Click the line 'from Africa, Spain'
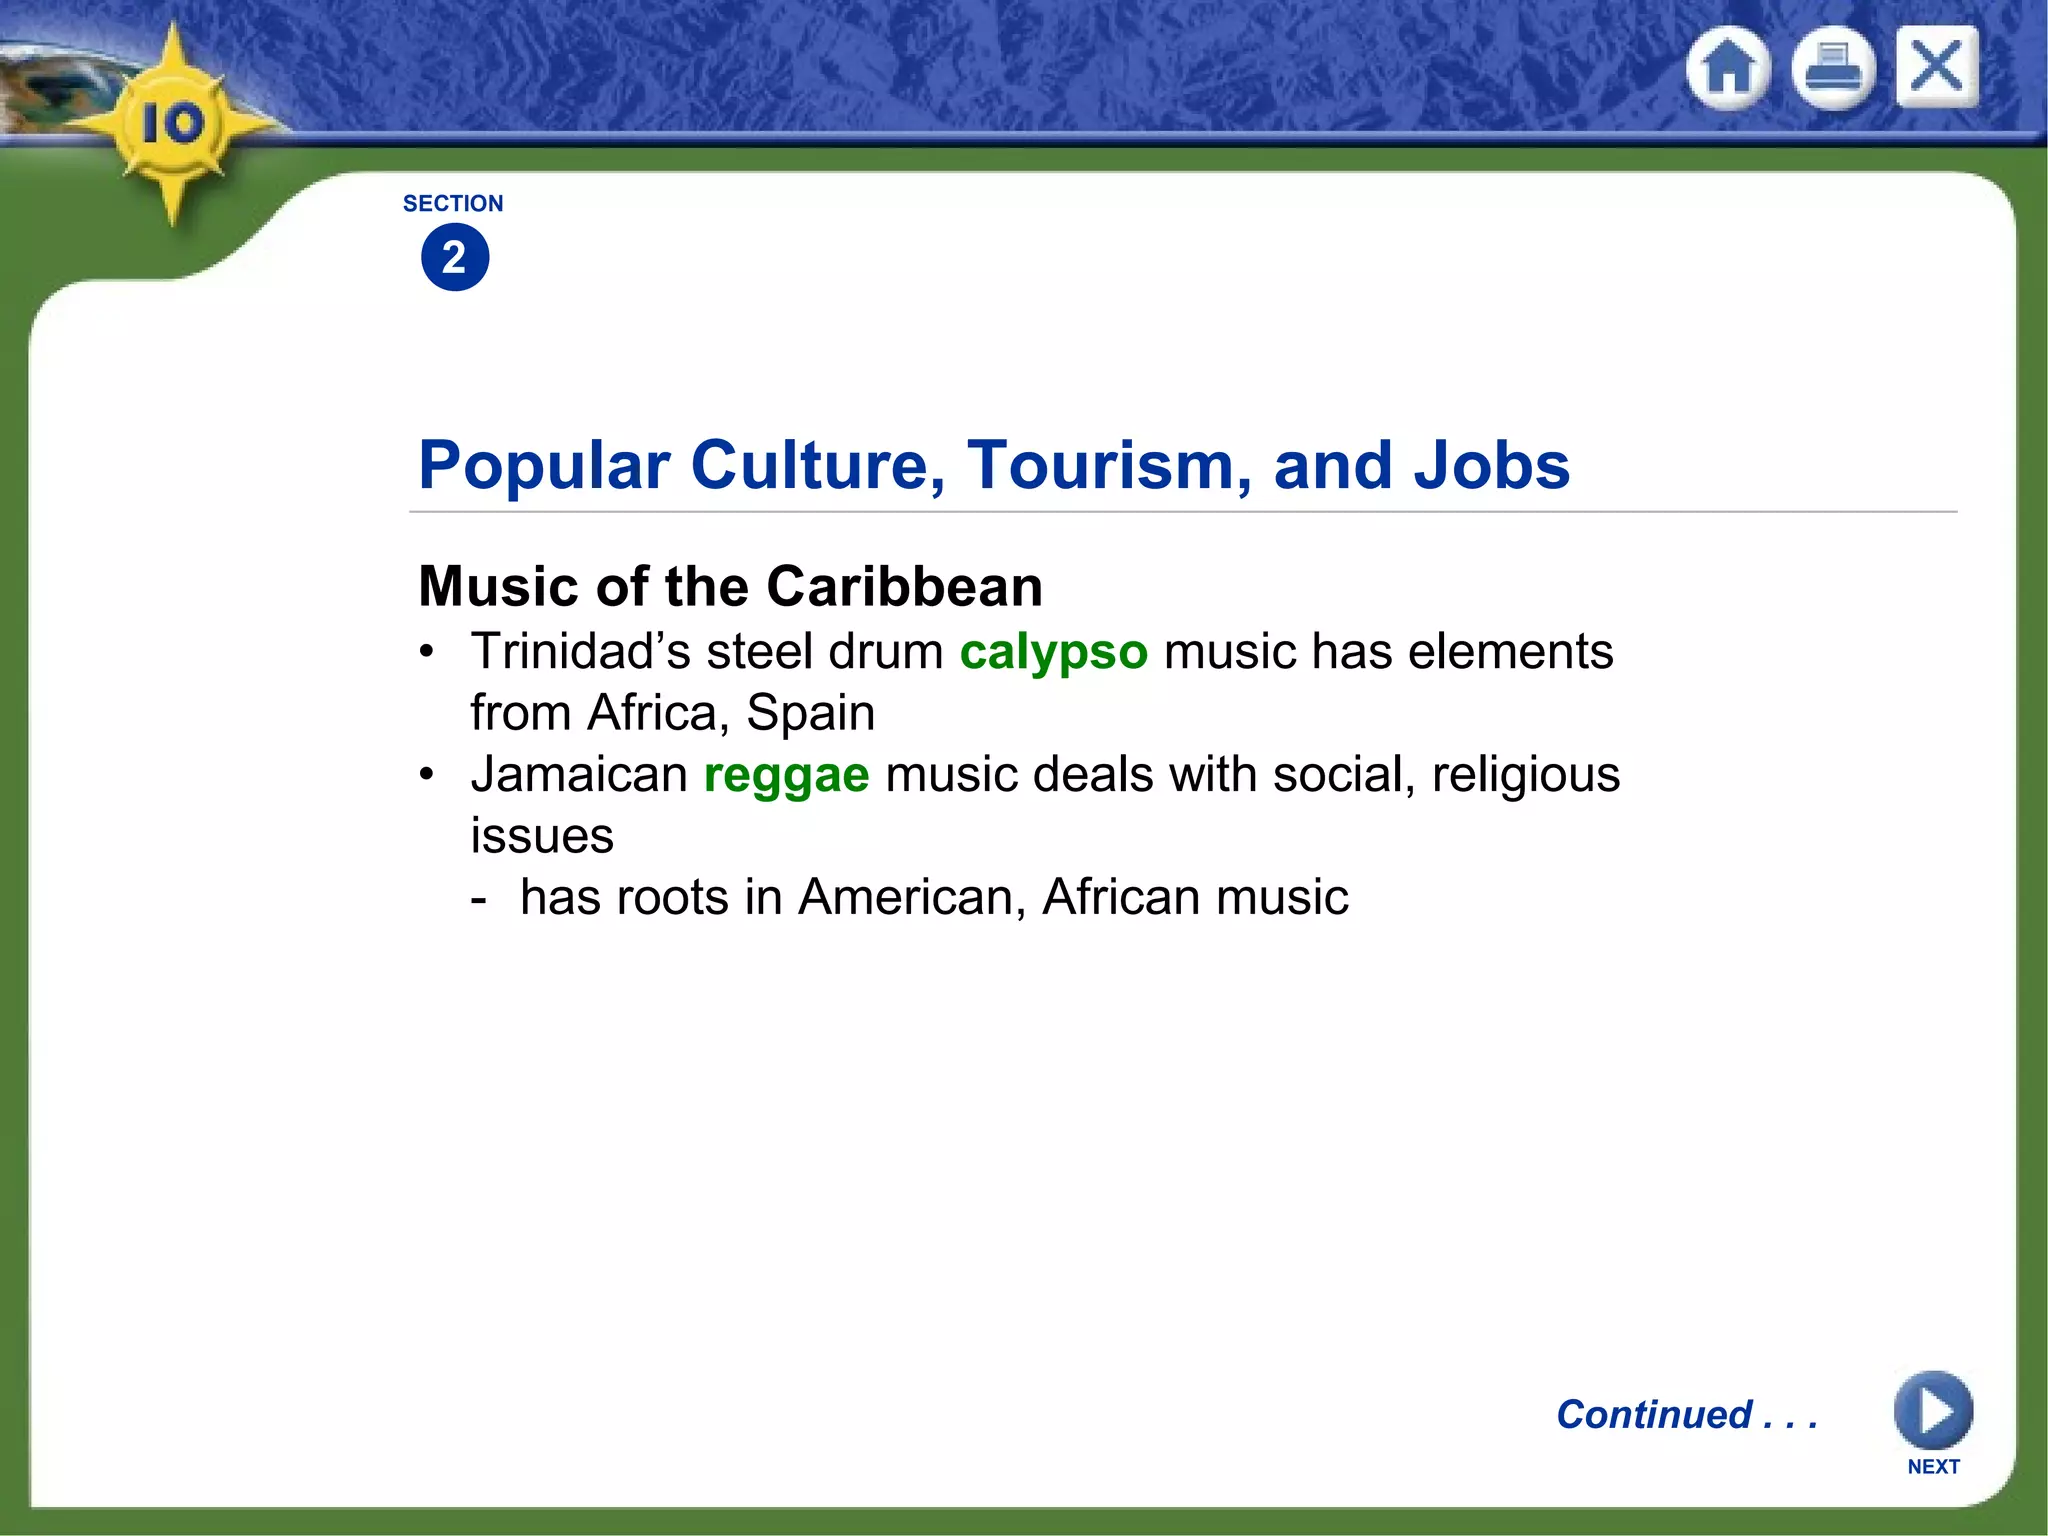The height and width of the screenshot is (1536, 2048). point(673,713)
